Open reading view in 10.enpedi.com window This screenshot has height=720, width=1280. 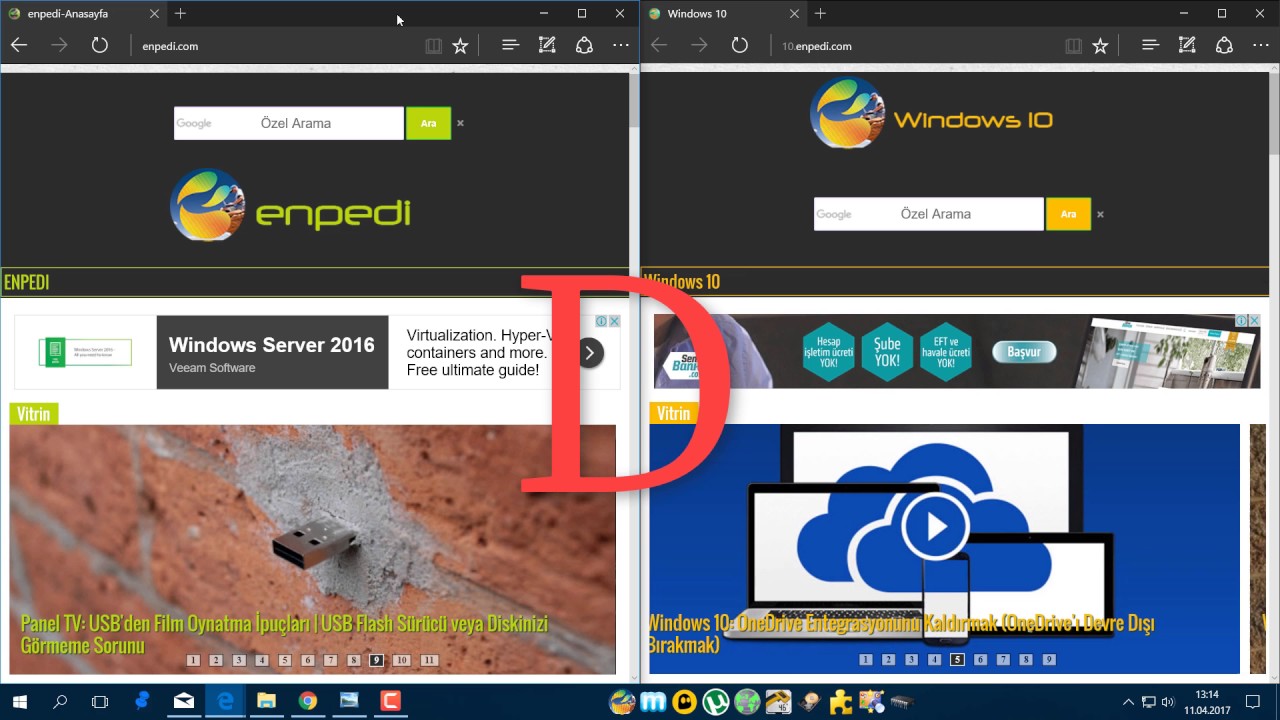coord(1073,45)
